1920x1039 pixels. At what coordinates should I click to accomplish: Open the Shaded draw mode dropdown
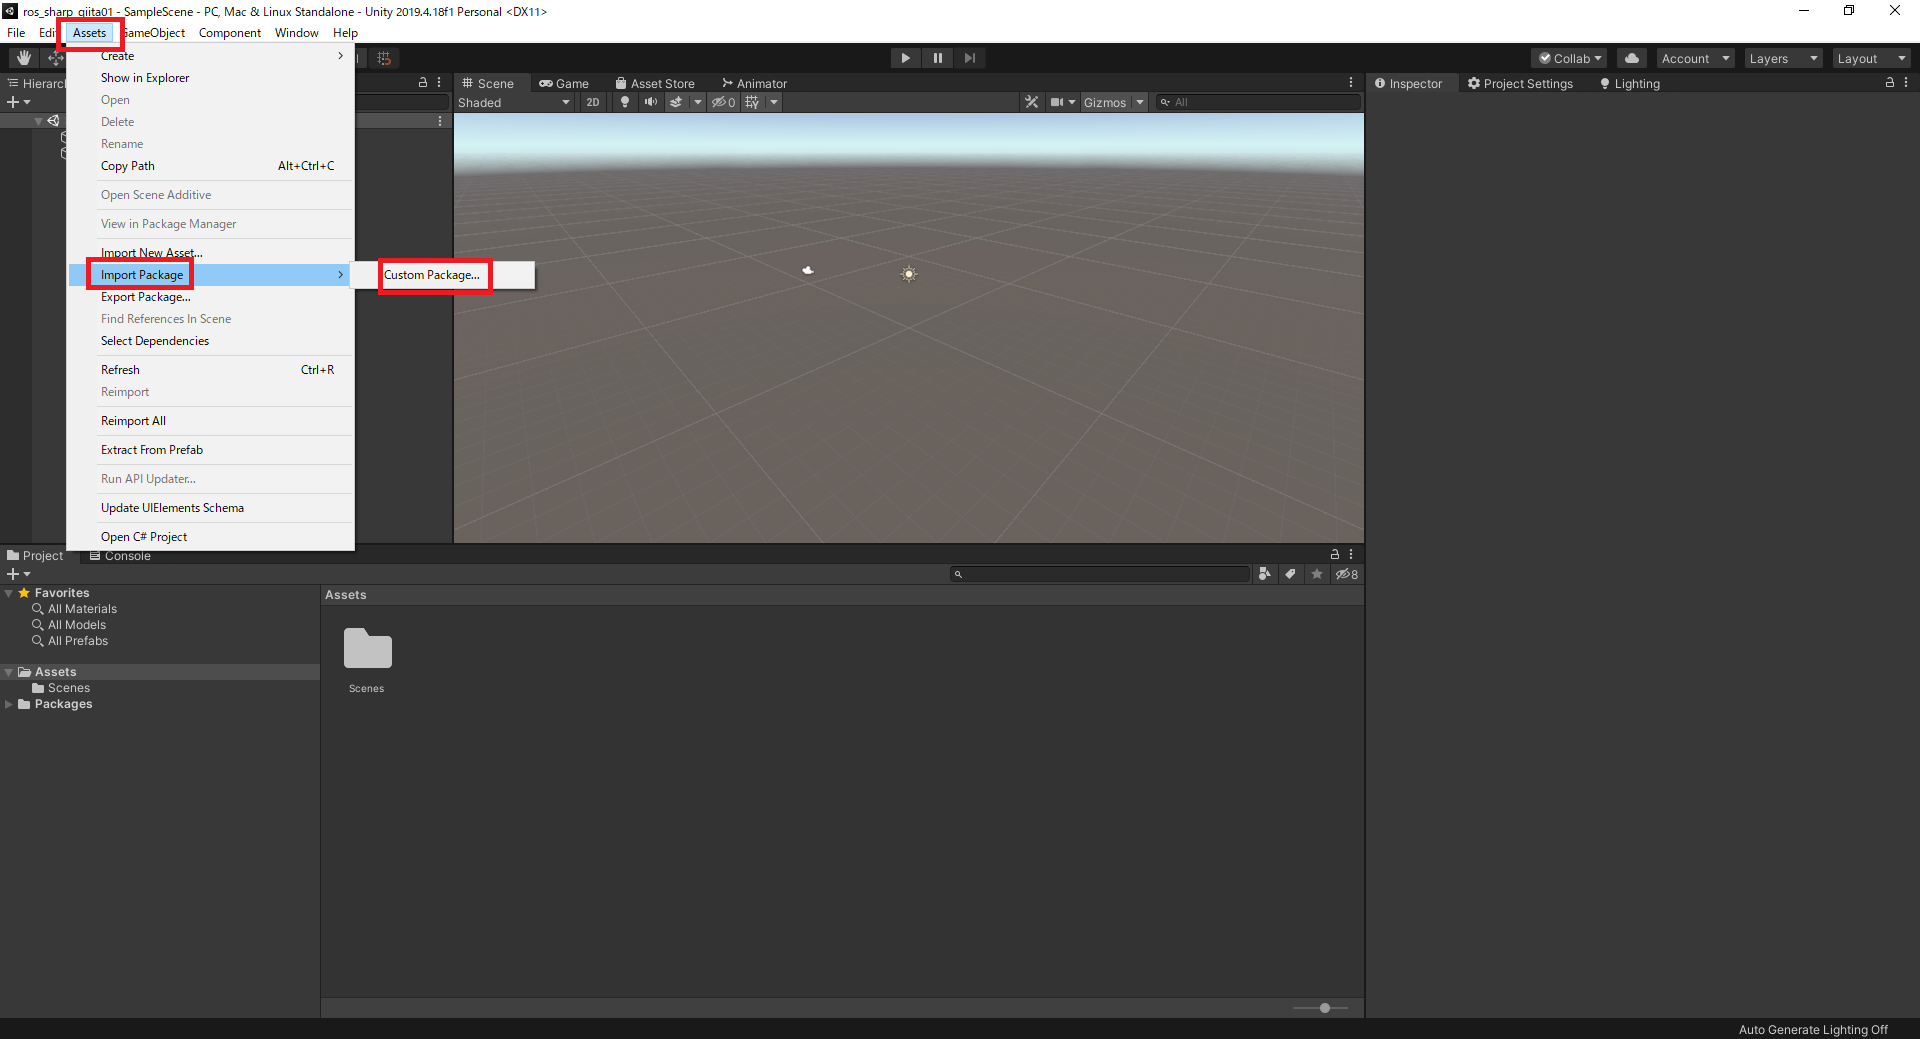pos(510,102)
